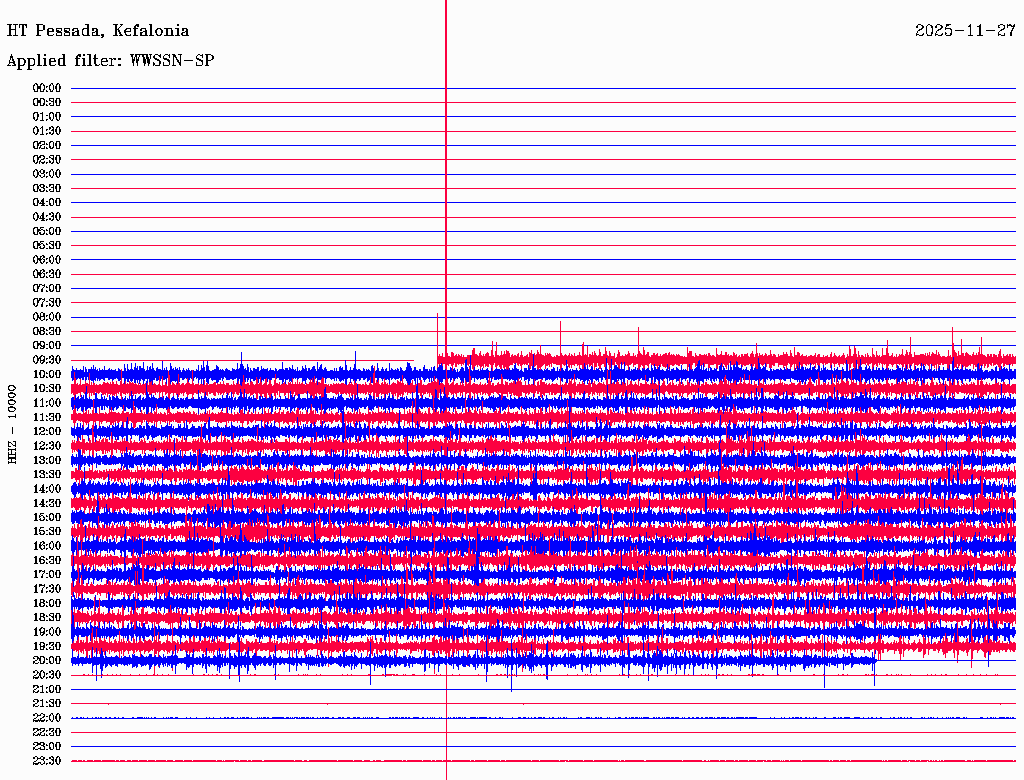Select the 00:00 time label

[x=47, y=88]
